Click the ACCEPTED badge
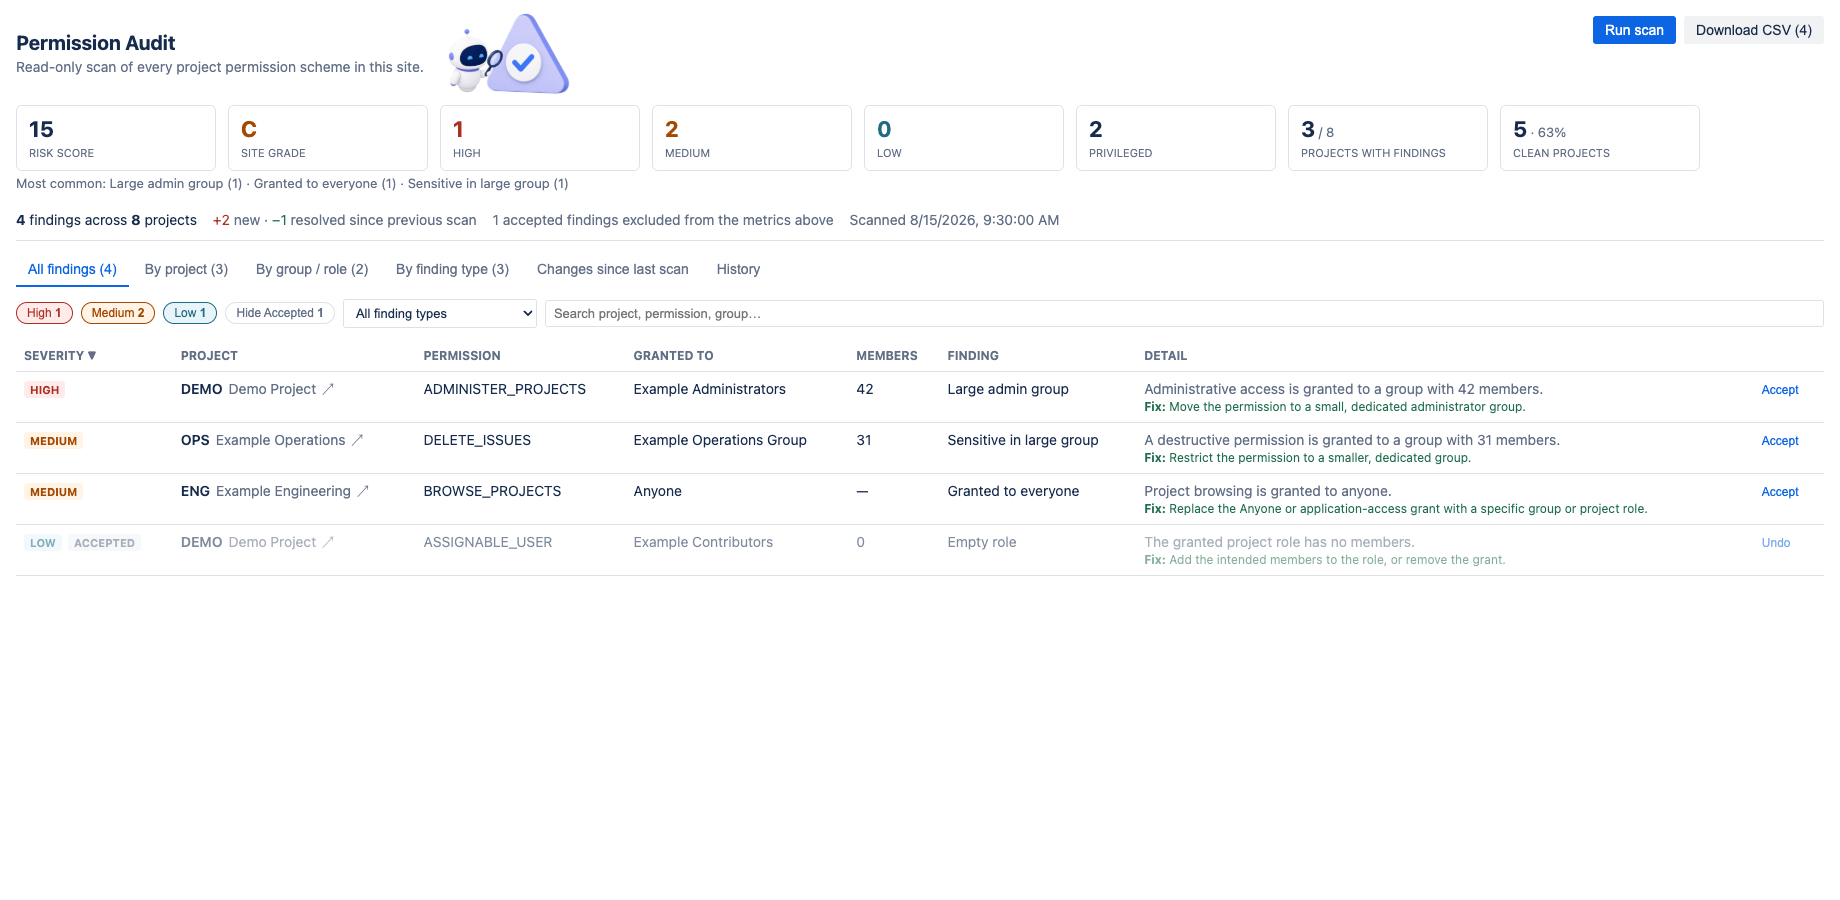Image resolution: width=1840 pixels, height=900 pixels. click(104, 543)
